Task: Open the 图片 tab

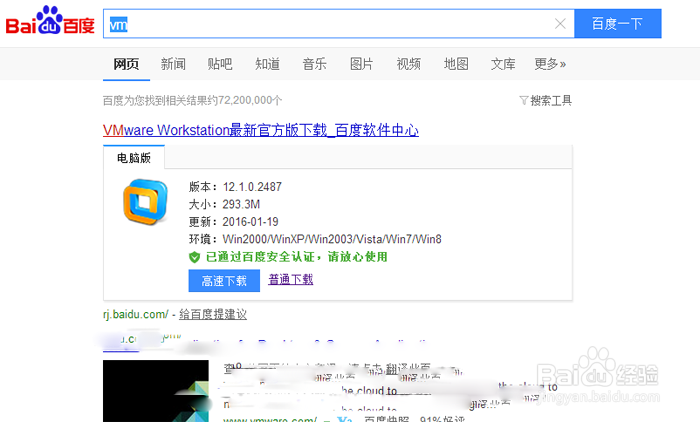Action: point(362,64)
